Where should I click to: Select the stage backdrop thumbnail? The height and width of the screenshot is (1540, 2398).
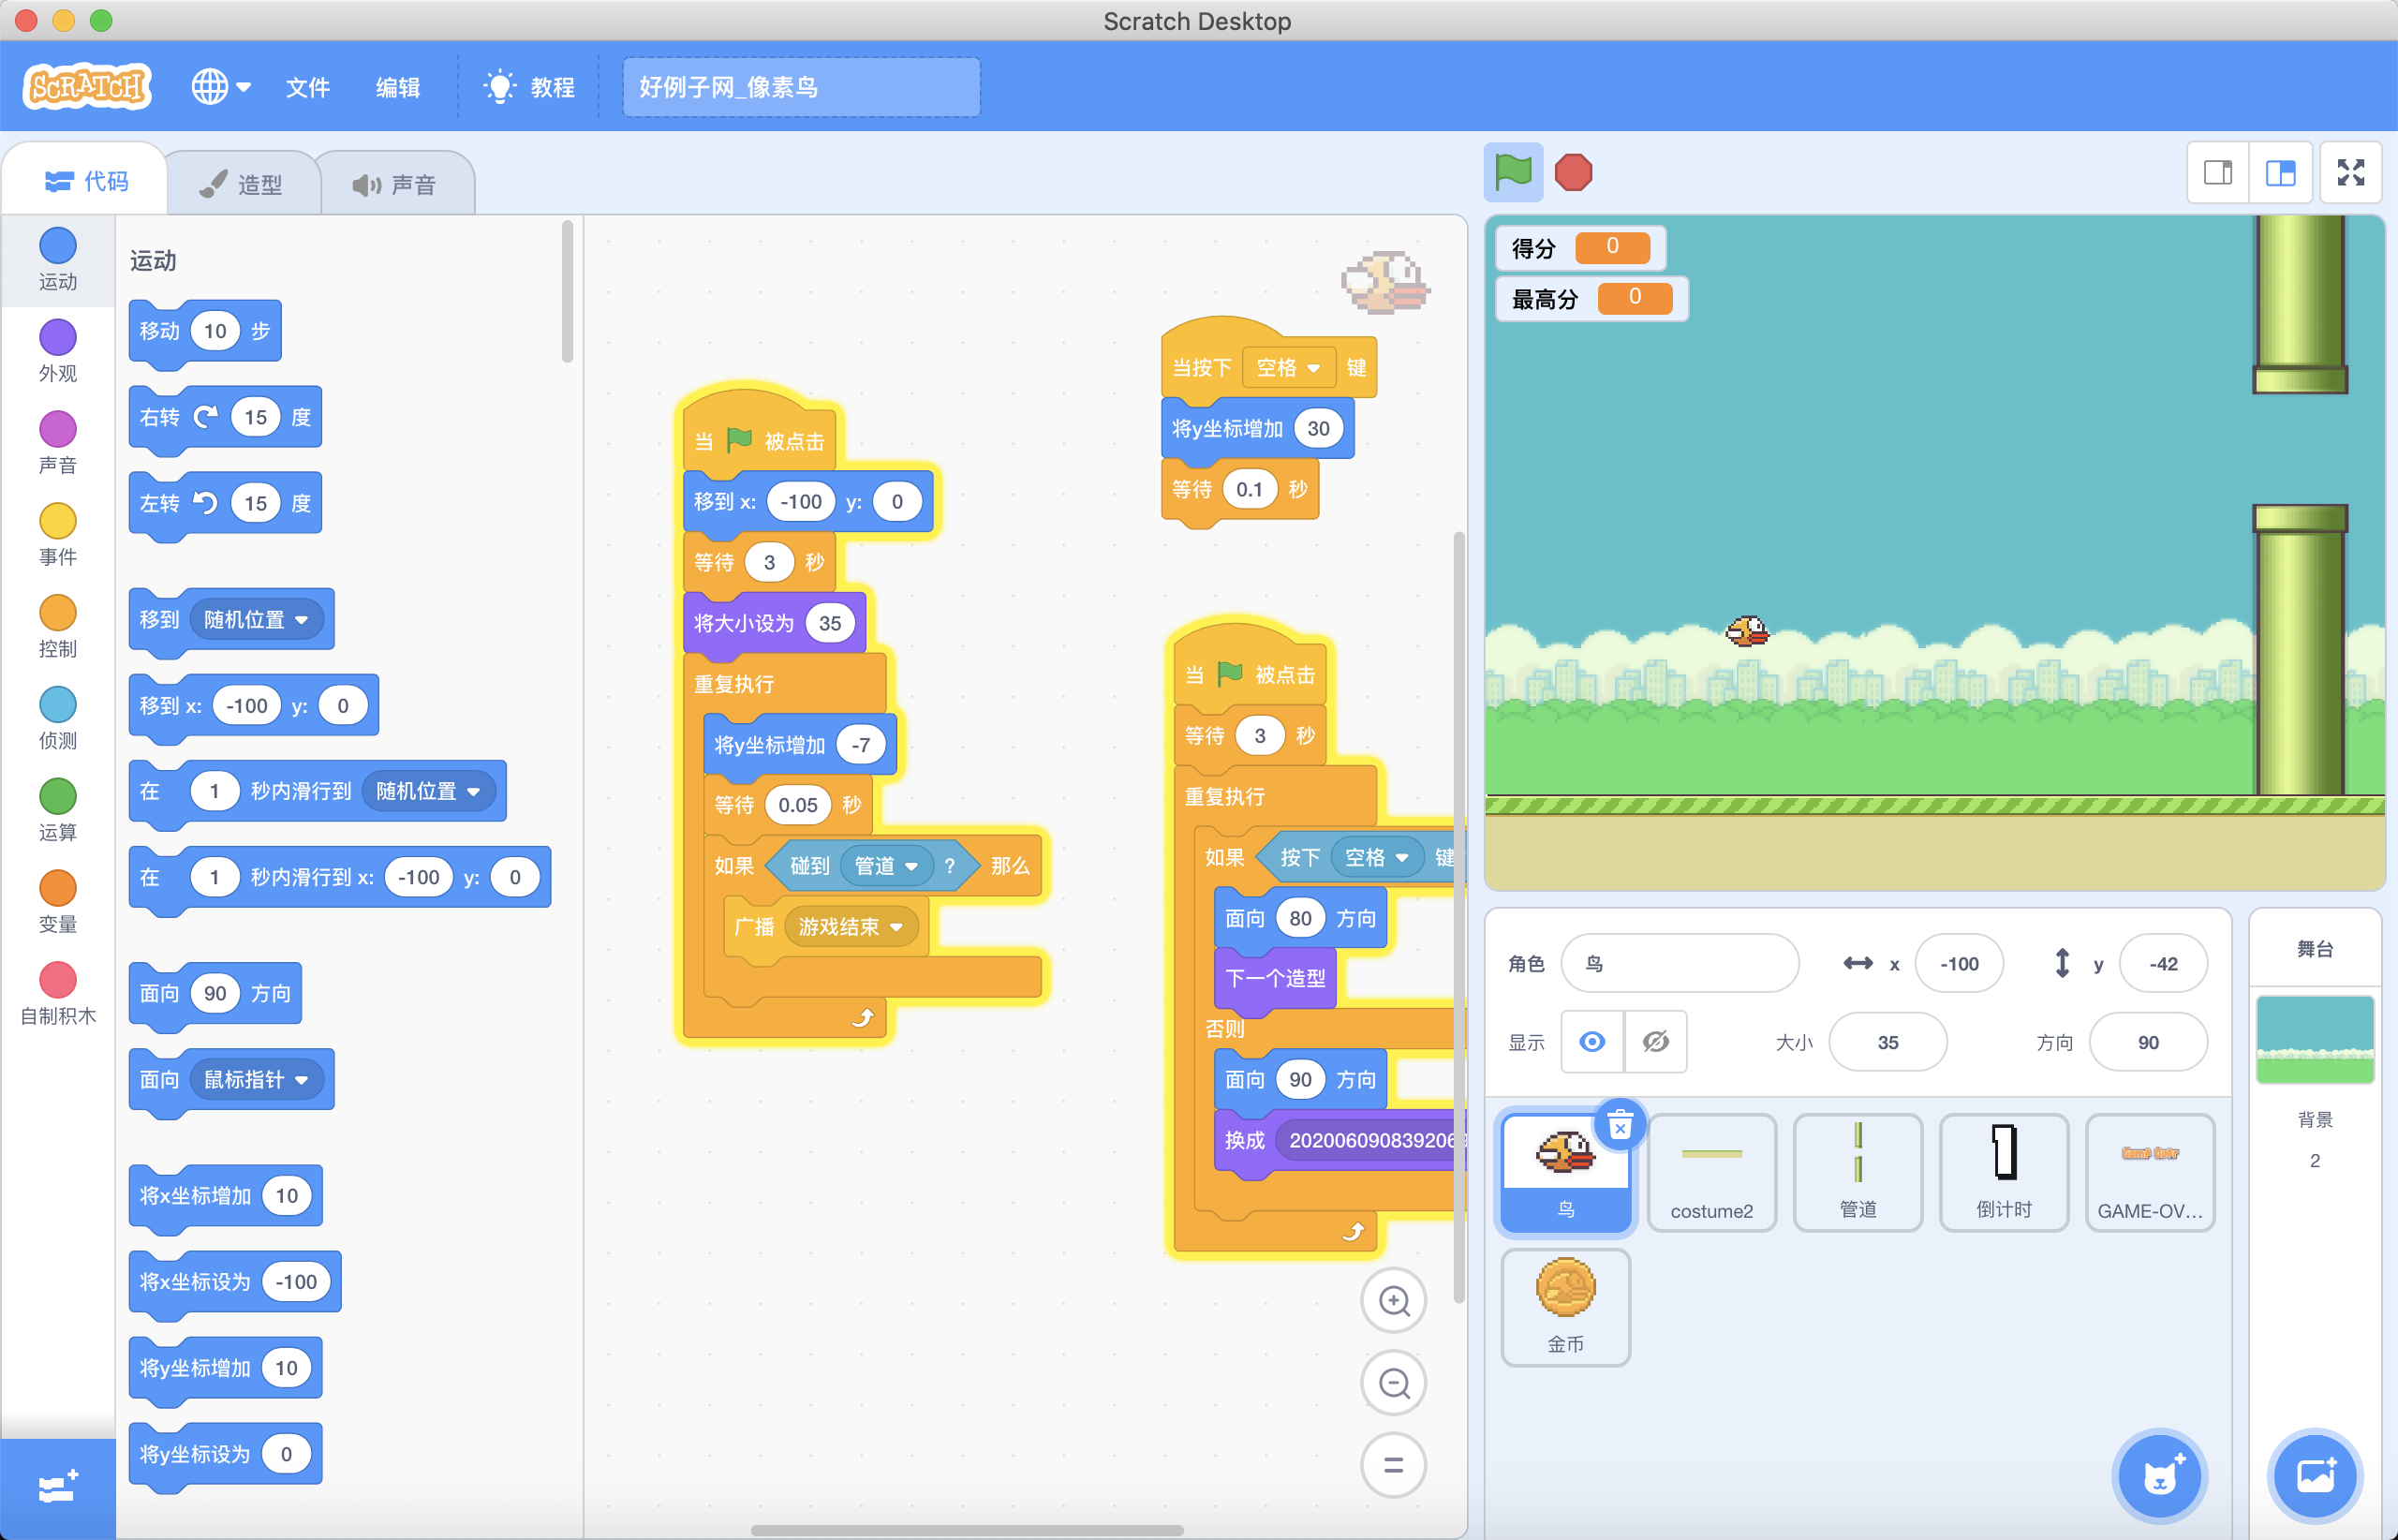tap(2315, 1040)
